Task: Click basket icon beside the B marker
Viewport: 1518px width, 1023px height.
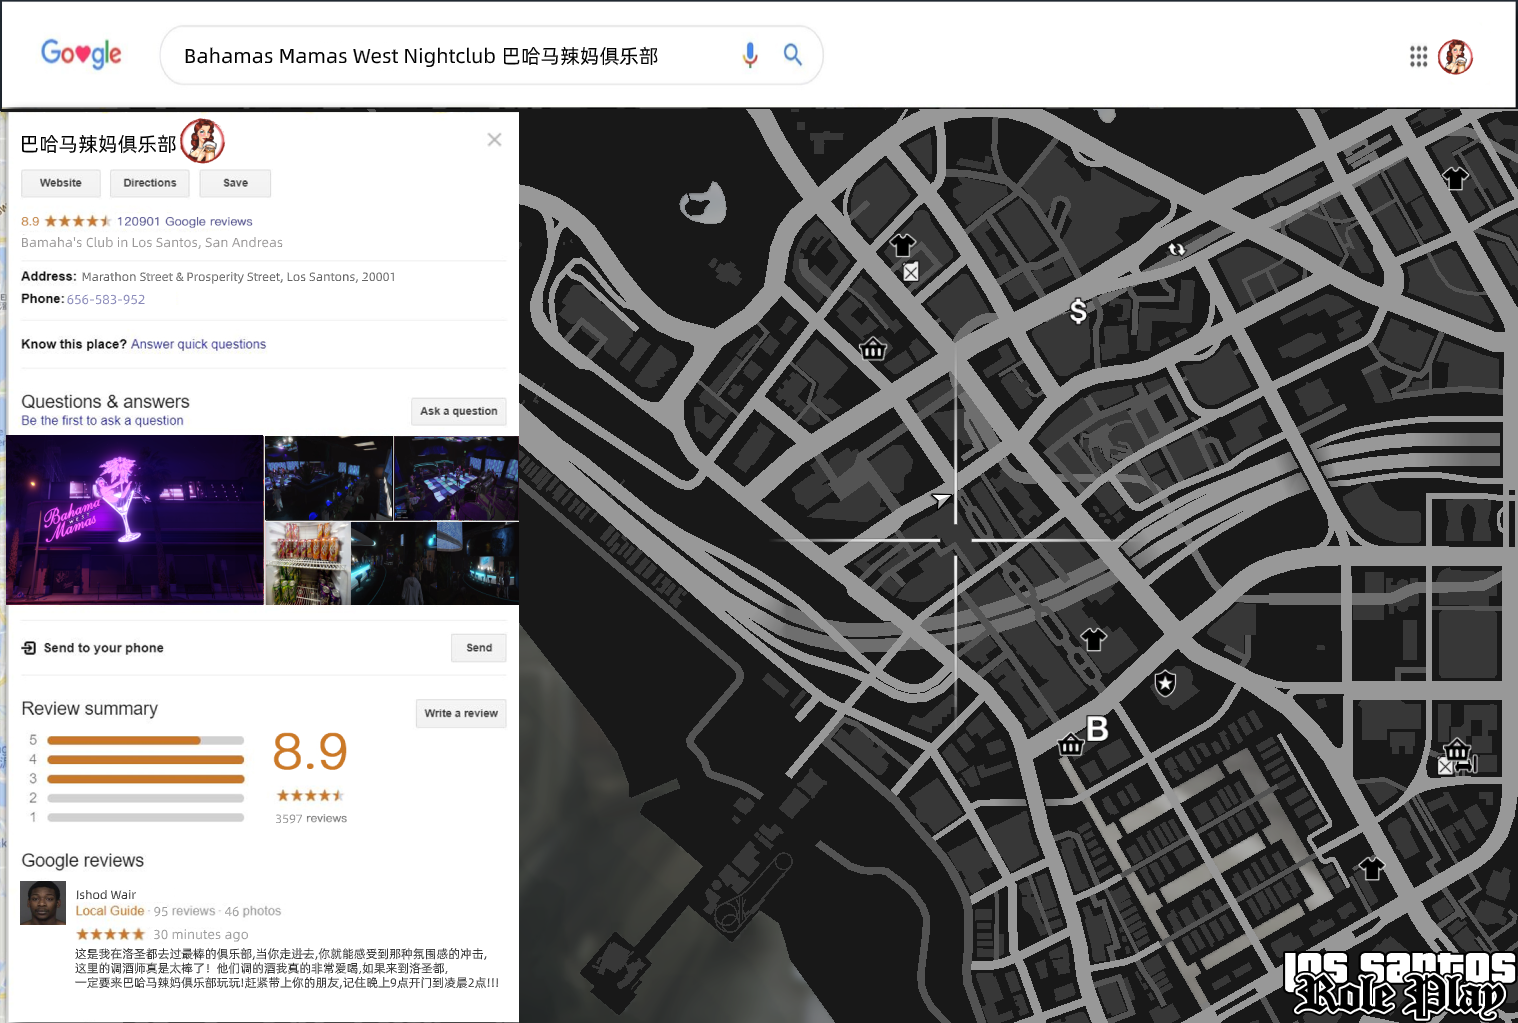Action: click(x=1071, y=744)
